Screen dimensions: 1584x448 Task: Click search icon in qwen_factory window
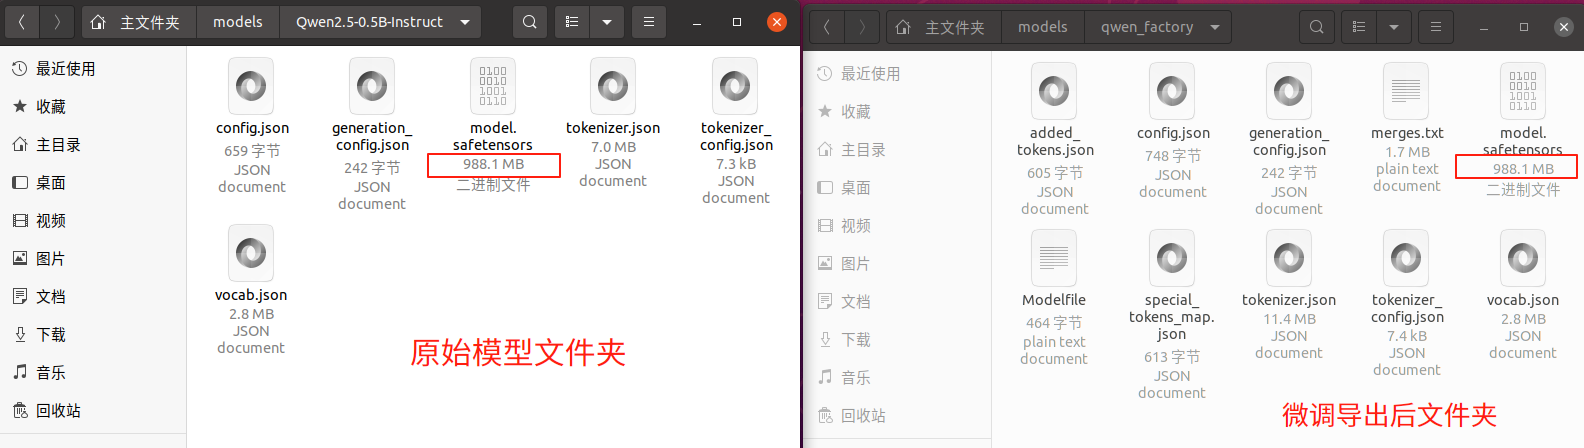coord(1317,27)
